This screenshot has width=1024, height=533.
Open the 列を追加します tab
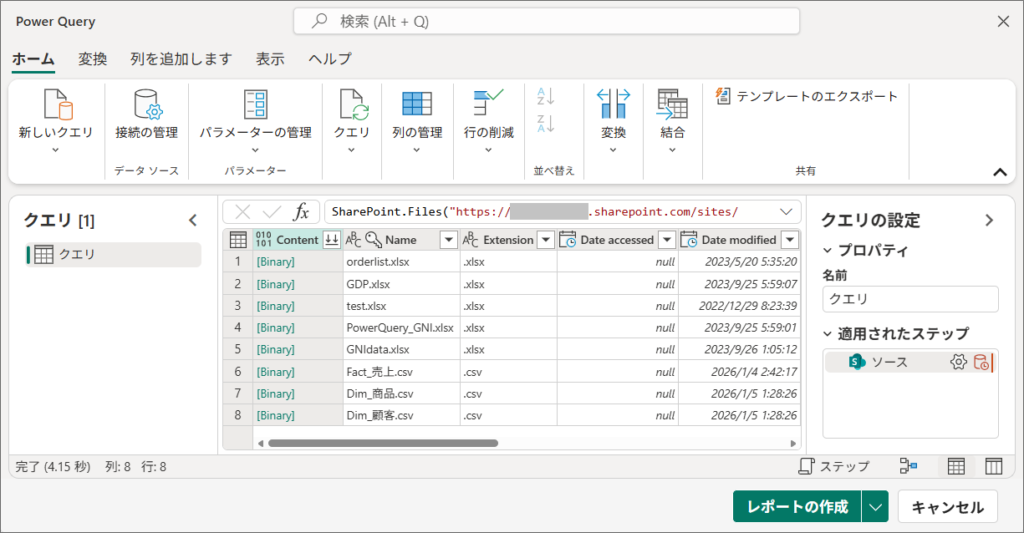[181, 59]
